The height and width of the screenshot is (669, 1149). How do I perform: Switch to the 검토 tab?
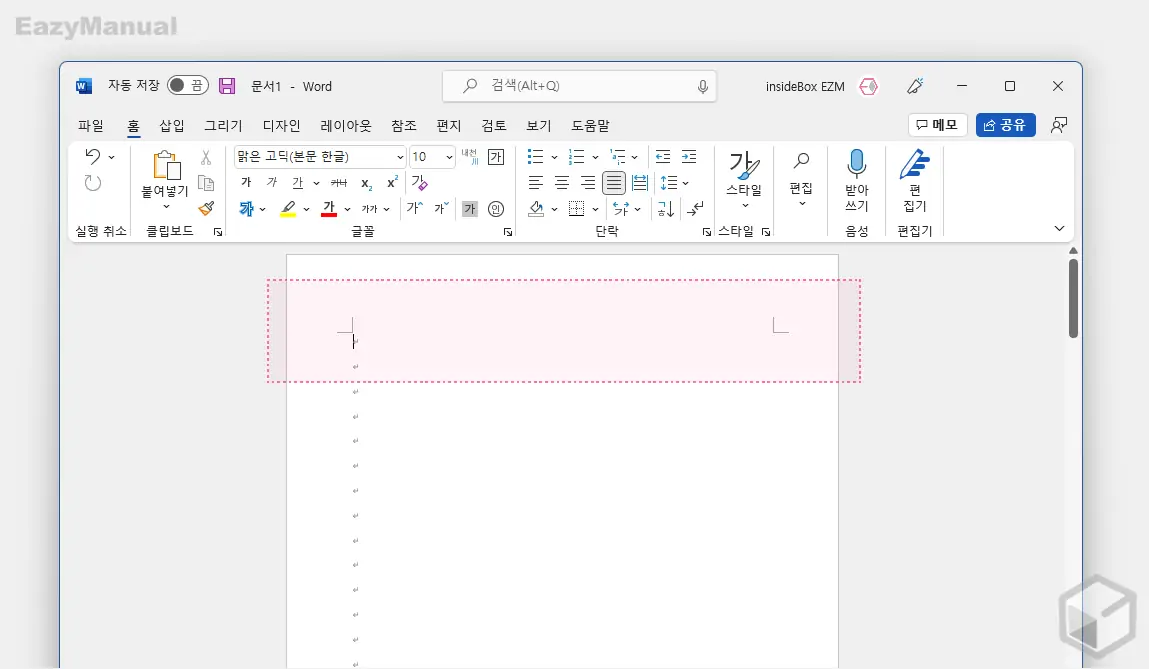tap(494, 126)
